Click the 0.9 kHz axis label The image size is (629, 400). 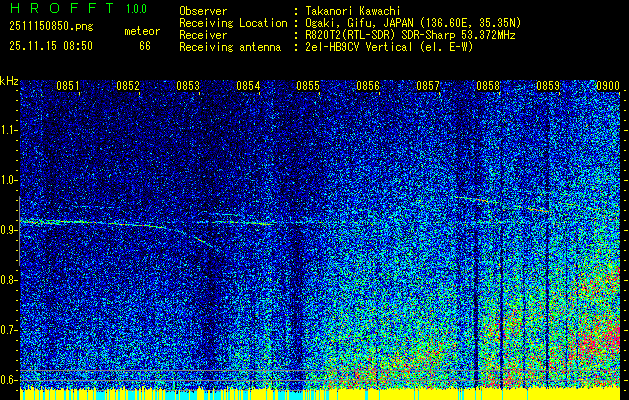click(8, 230)
